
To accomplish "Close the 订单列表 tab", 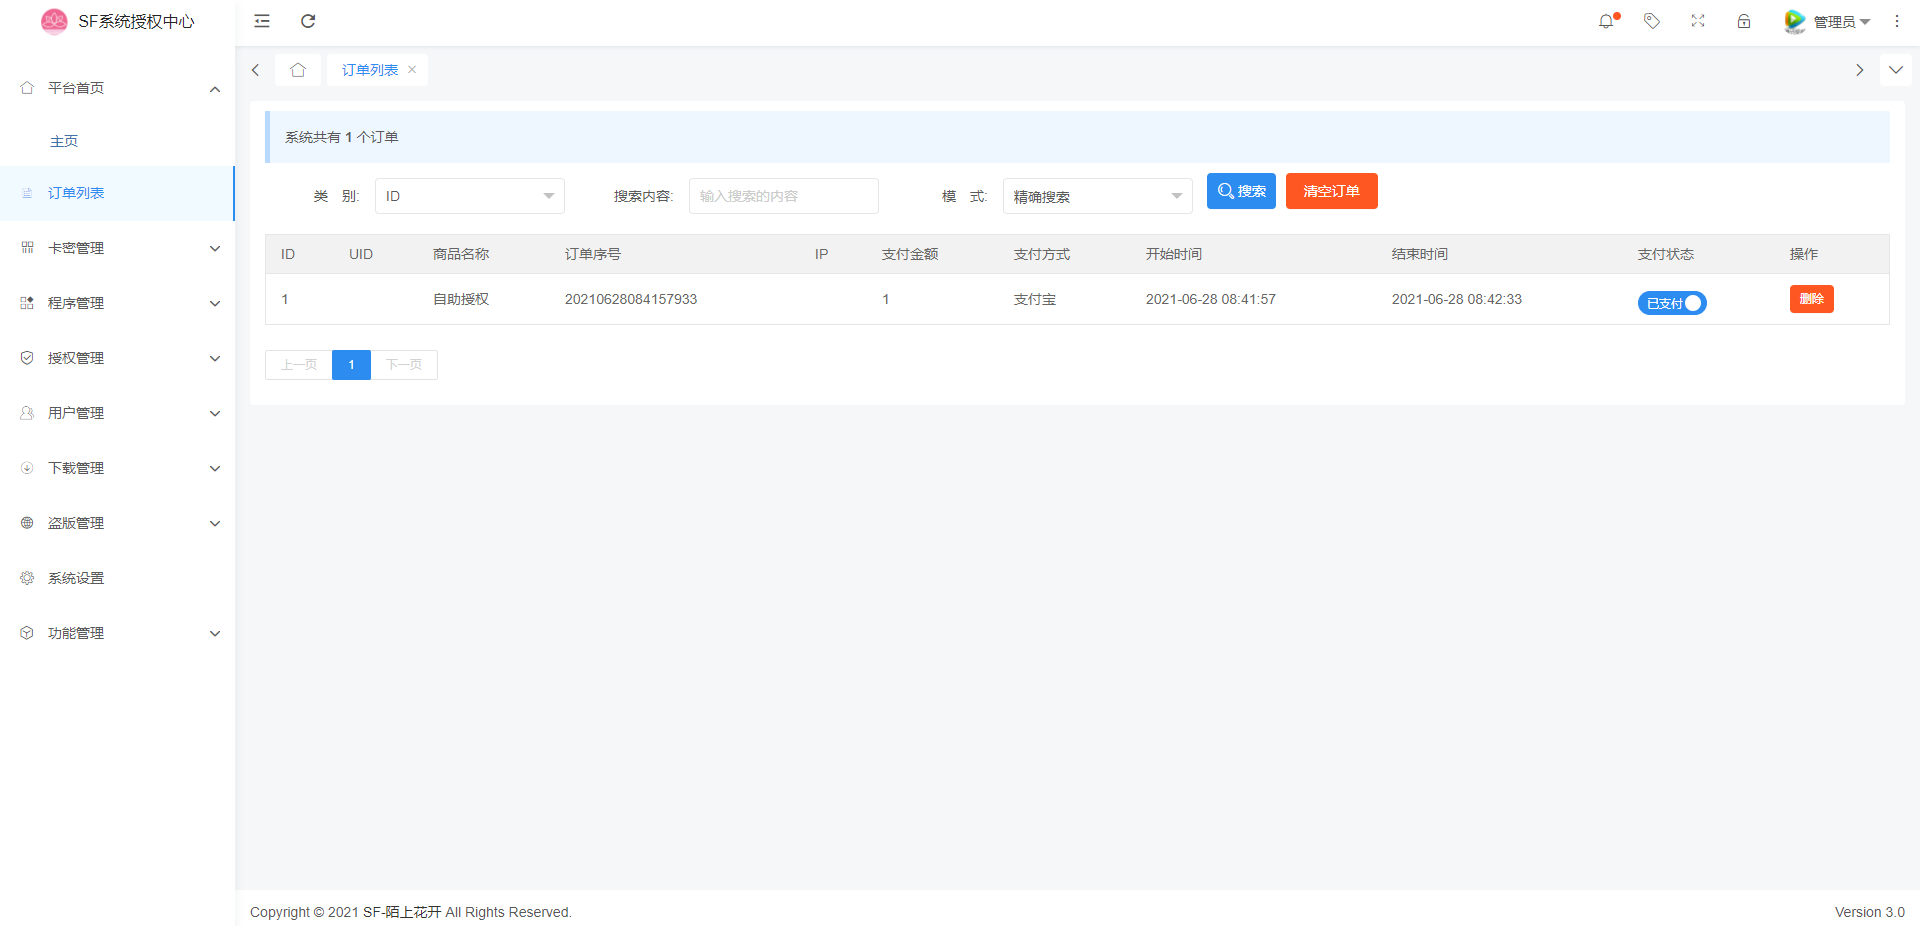I will pos(412,70).
